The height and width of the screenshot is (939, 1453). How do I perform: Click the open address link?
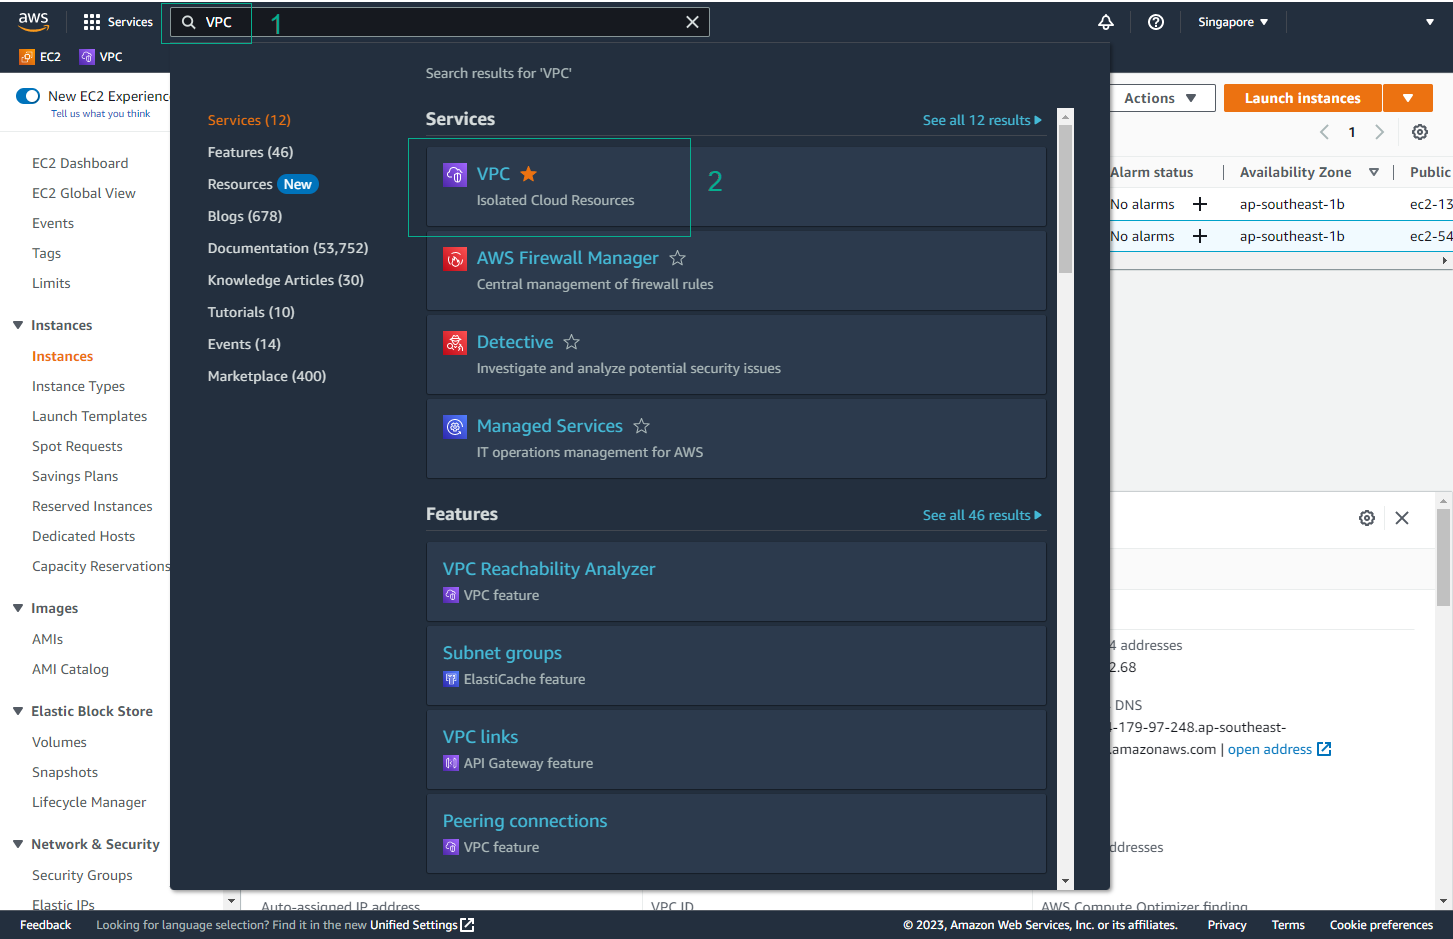point(1279,749)
